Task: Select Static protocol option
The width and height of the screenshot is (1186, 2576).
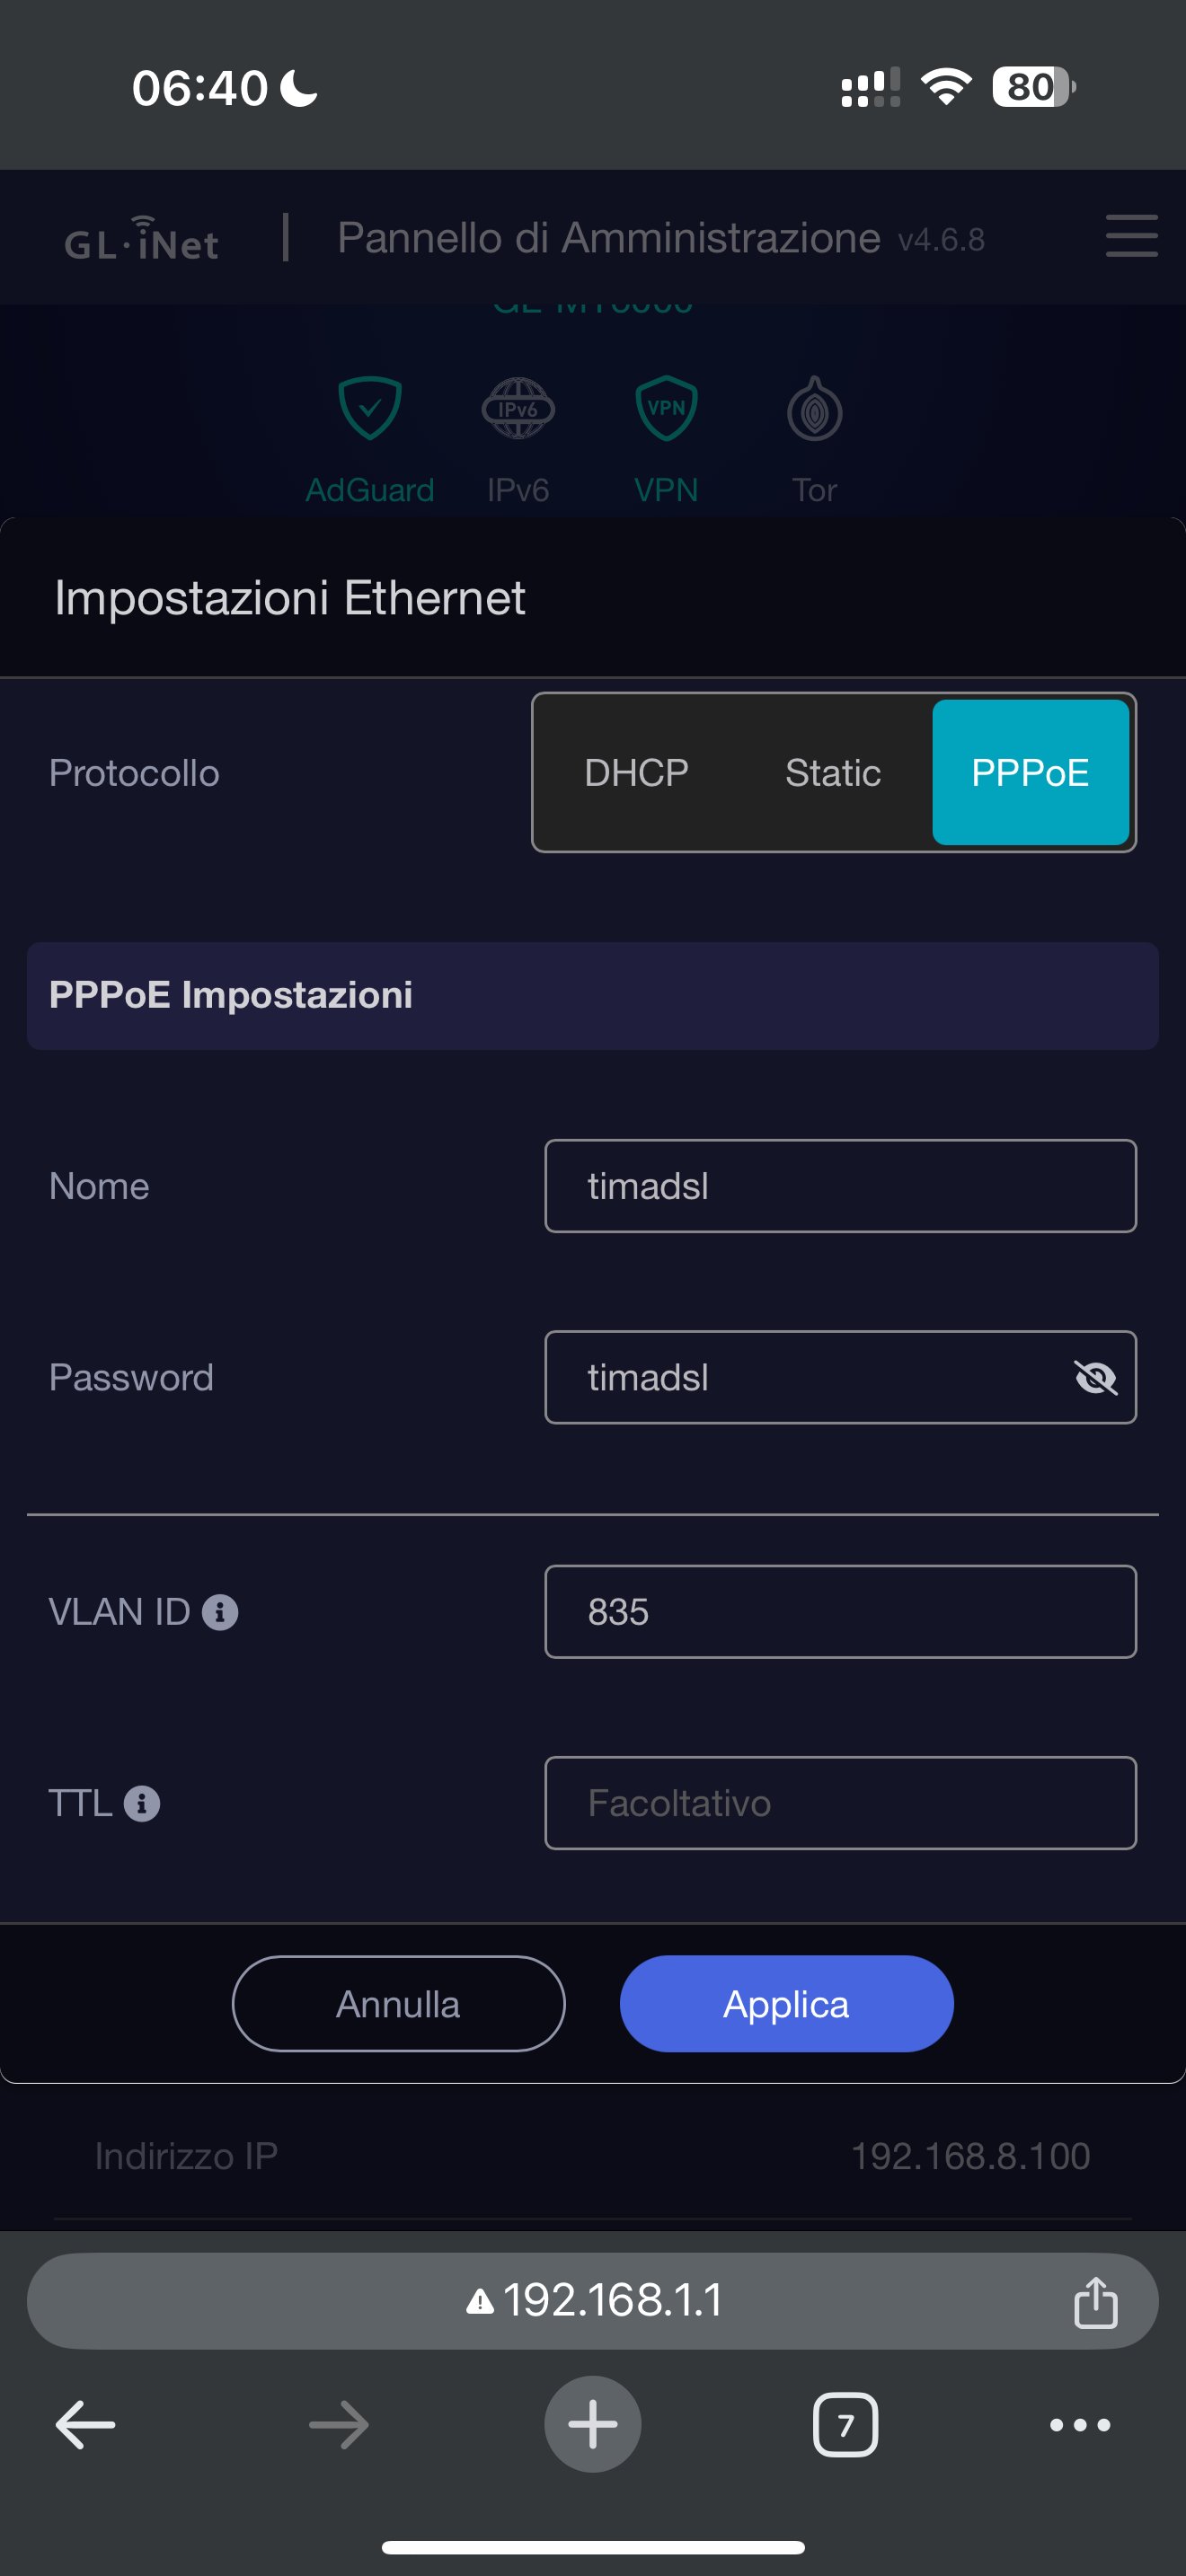Action: point(833,772)
